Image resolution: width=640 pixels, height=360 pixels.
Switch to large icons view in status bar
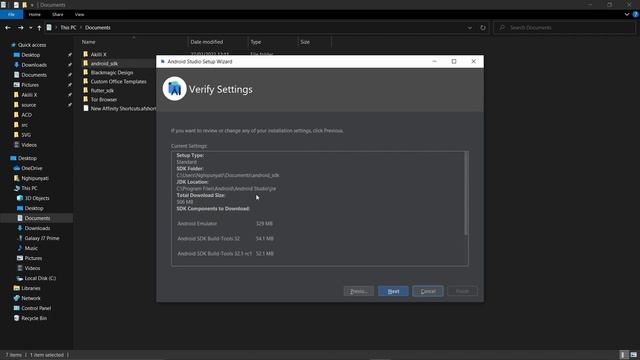point(633,355)
